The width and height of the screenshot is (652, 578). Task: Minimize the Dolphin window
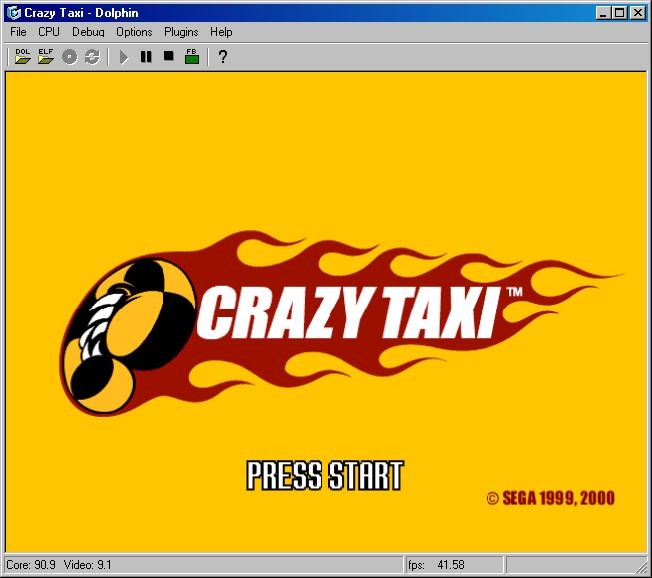(603, 13)
